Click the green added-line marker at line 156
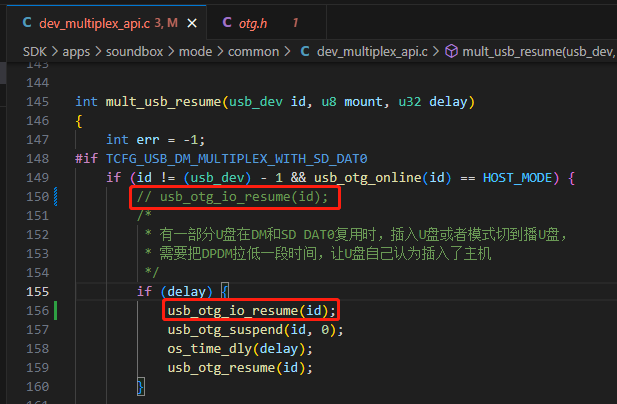This screenshot has height=404, width=617. 55,310
